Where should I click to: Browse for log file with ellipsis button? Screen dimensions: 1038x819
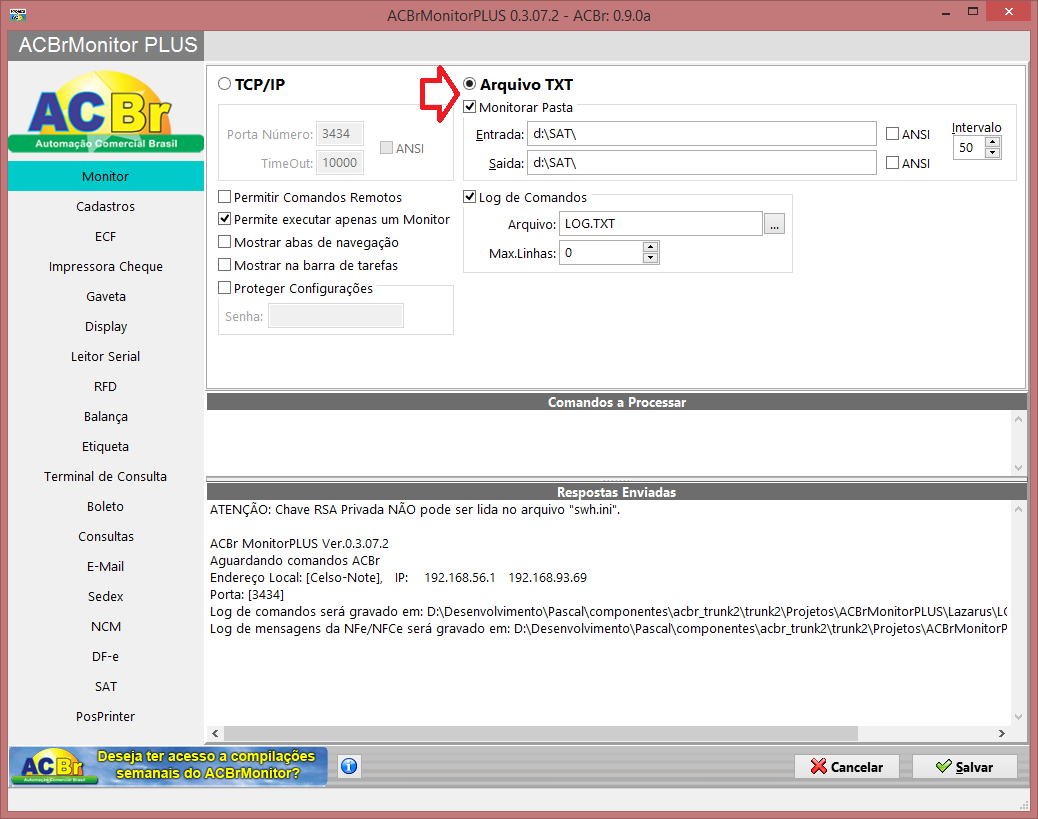(775, 224)
